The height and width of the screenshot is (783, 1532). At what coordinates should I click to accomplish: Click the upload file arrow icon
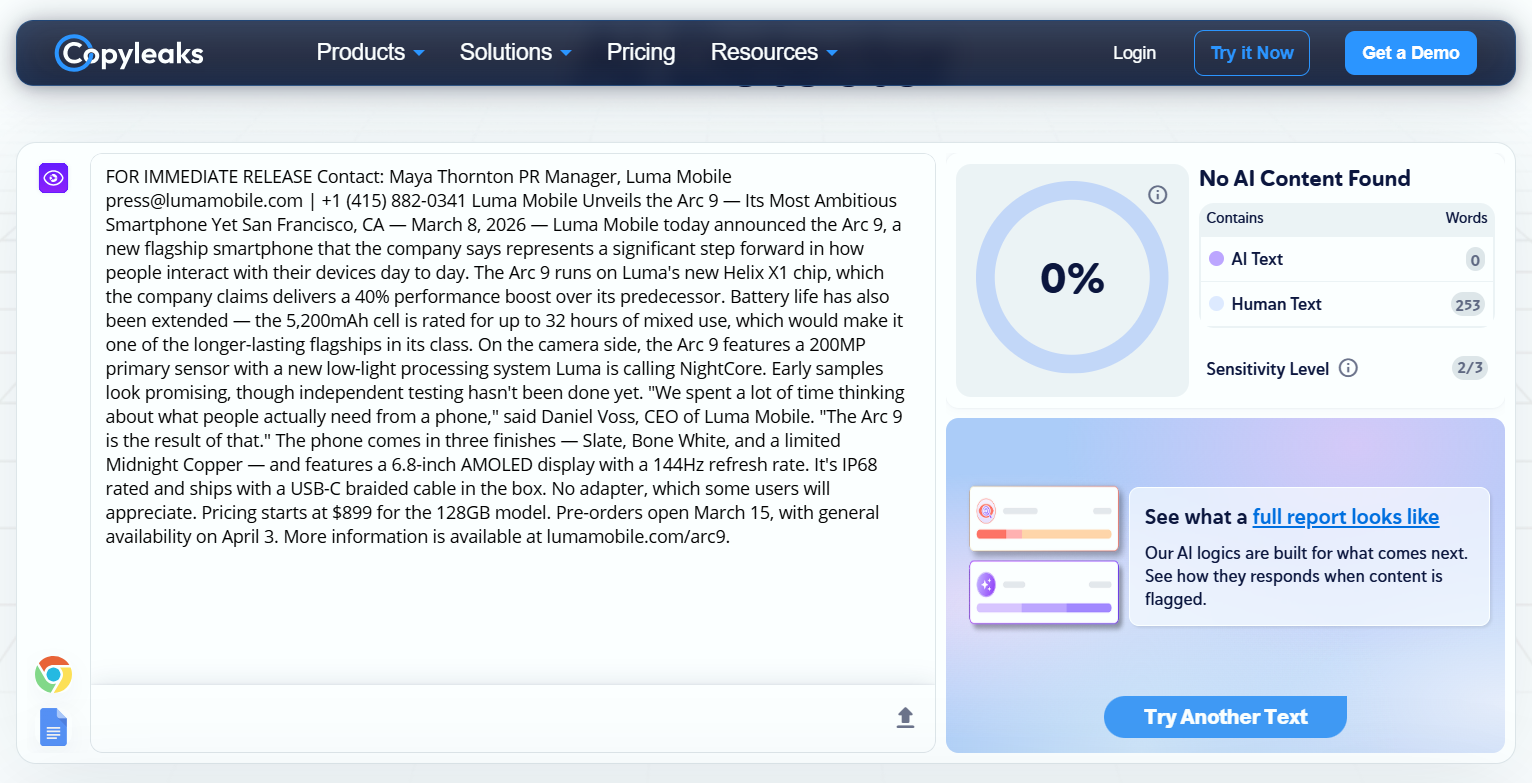click(x=905, y=717)
